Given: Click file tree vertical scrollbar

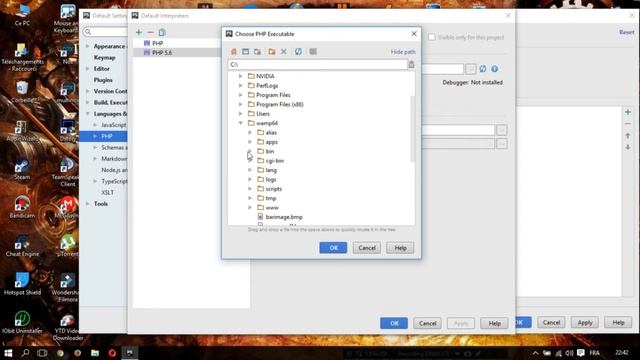Looking at the screenshot, I should coord(413,129).
